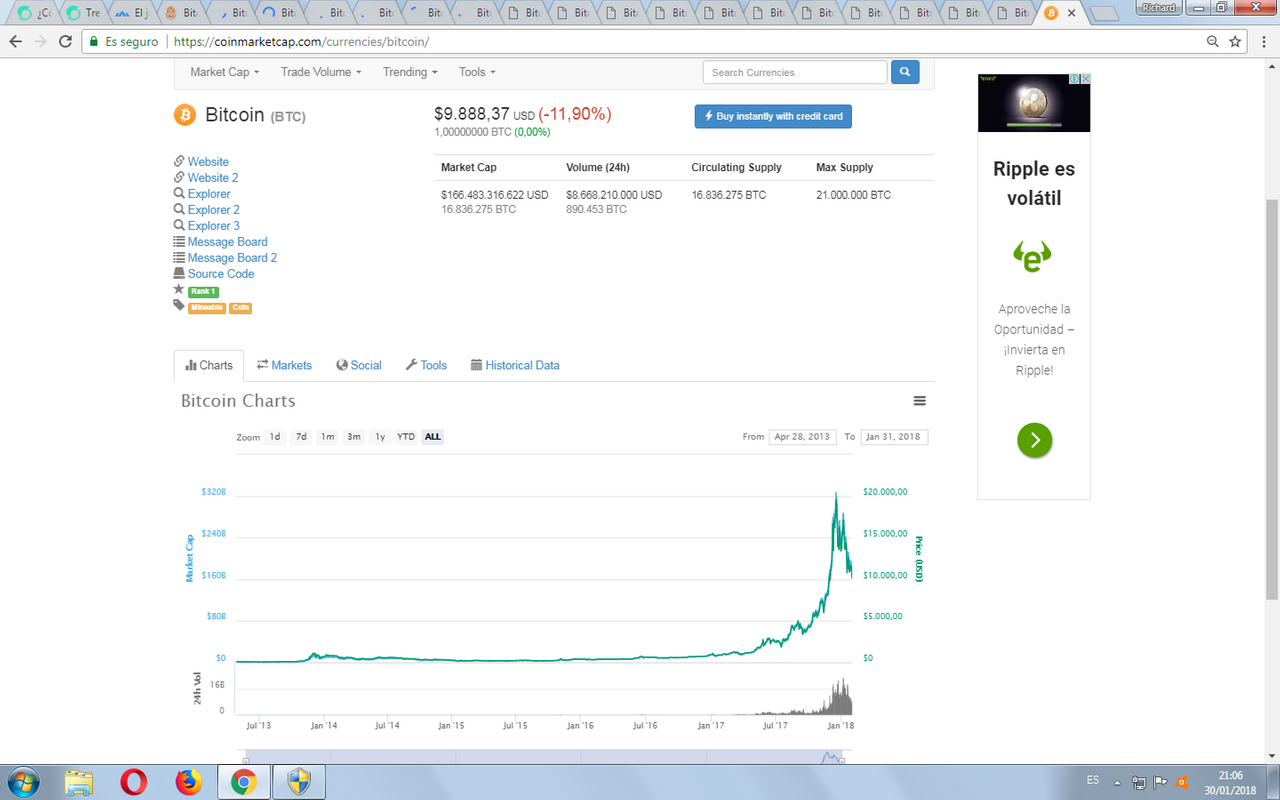Click the secure padlock icon
This screenshot has height=800, width=1280.
[93, 42]
